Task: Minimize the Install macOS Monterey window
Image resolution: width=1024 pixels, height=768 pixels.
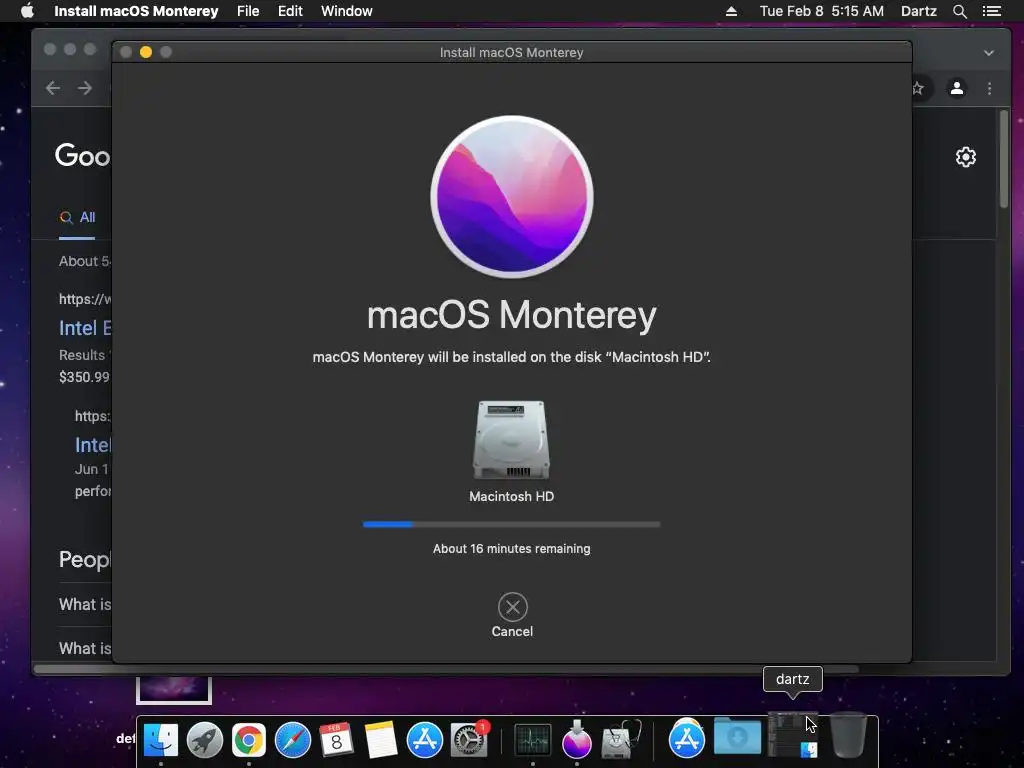Action: (x=146, y=52)
